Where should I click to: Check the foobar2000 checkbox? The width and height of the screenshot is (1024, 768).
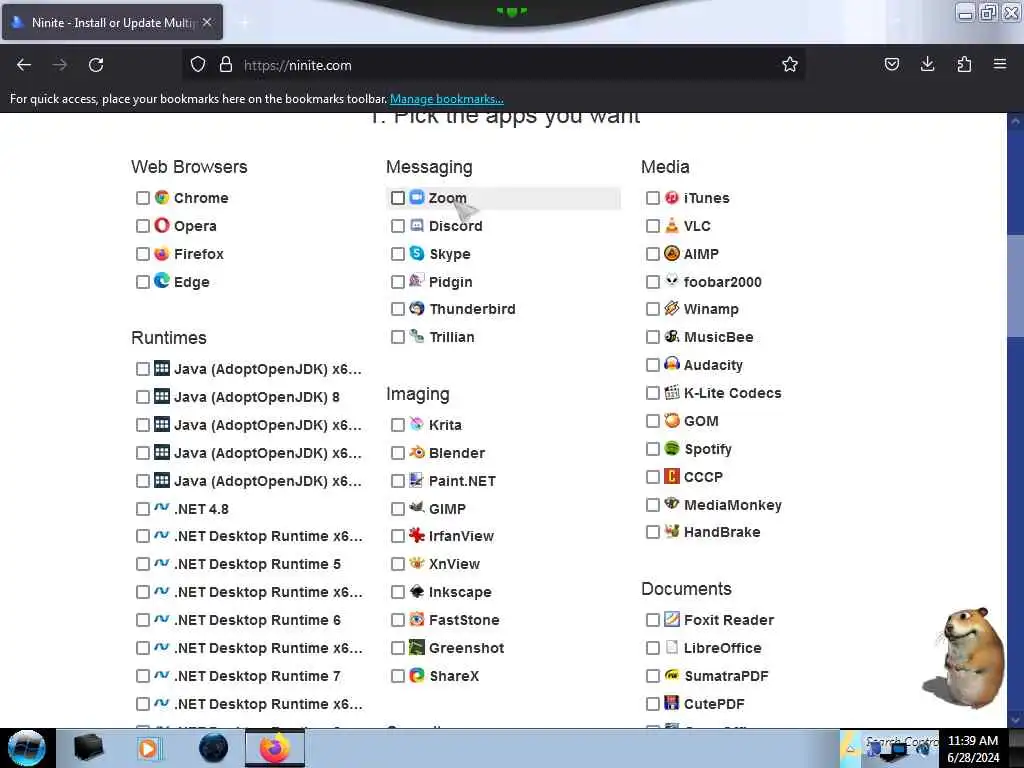[652, 282]
